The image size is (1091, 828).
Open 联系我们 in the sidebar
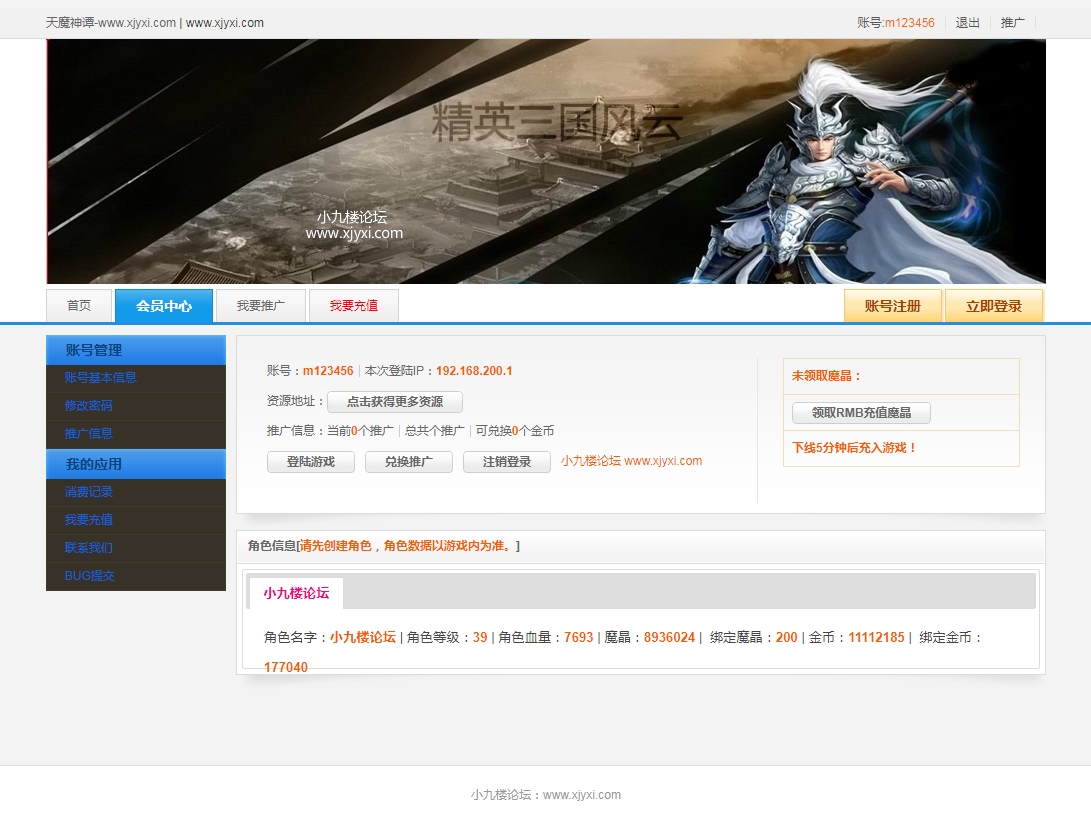(x=89, y=548)
